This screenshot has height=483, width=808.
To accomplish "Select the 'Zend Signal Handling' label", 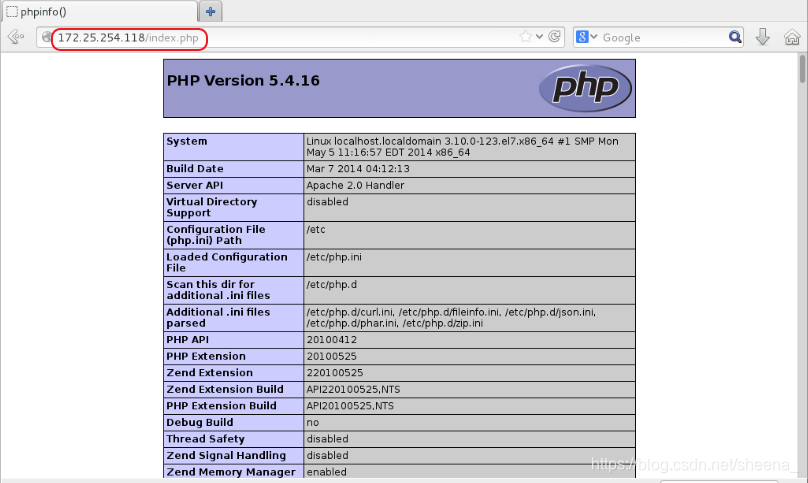I will click(226, 455).
